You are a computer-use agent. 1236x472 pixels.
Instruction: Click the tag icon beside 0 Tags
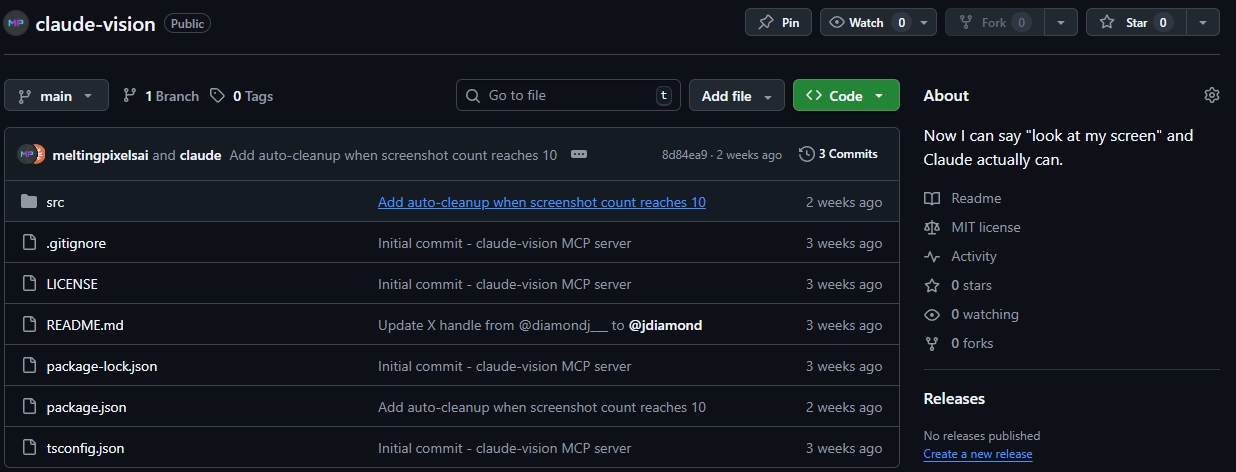(x=218, y=96)
